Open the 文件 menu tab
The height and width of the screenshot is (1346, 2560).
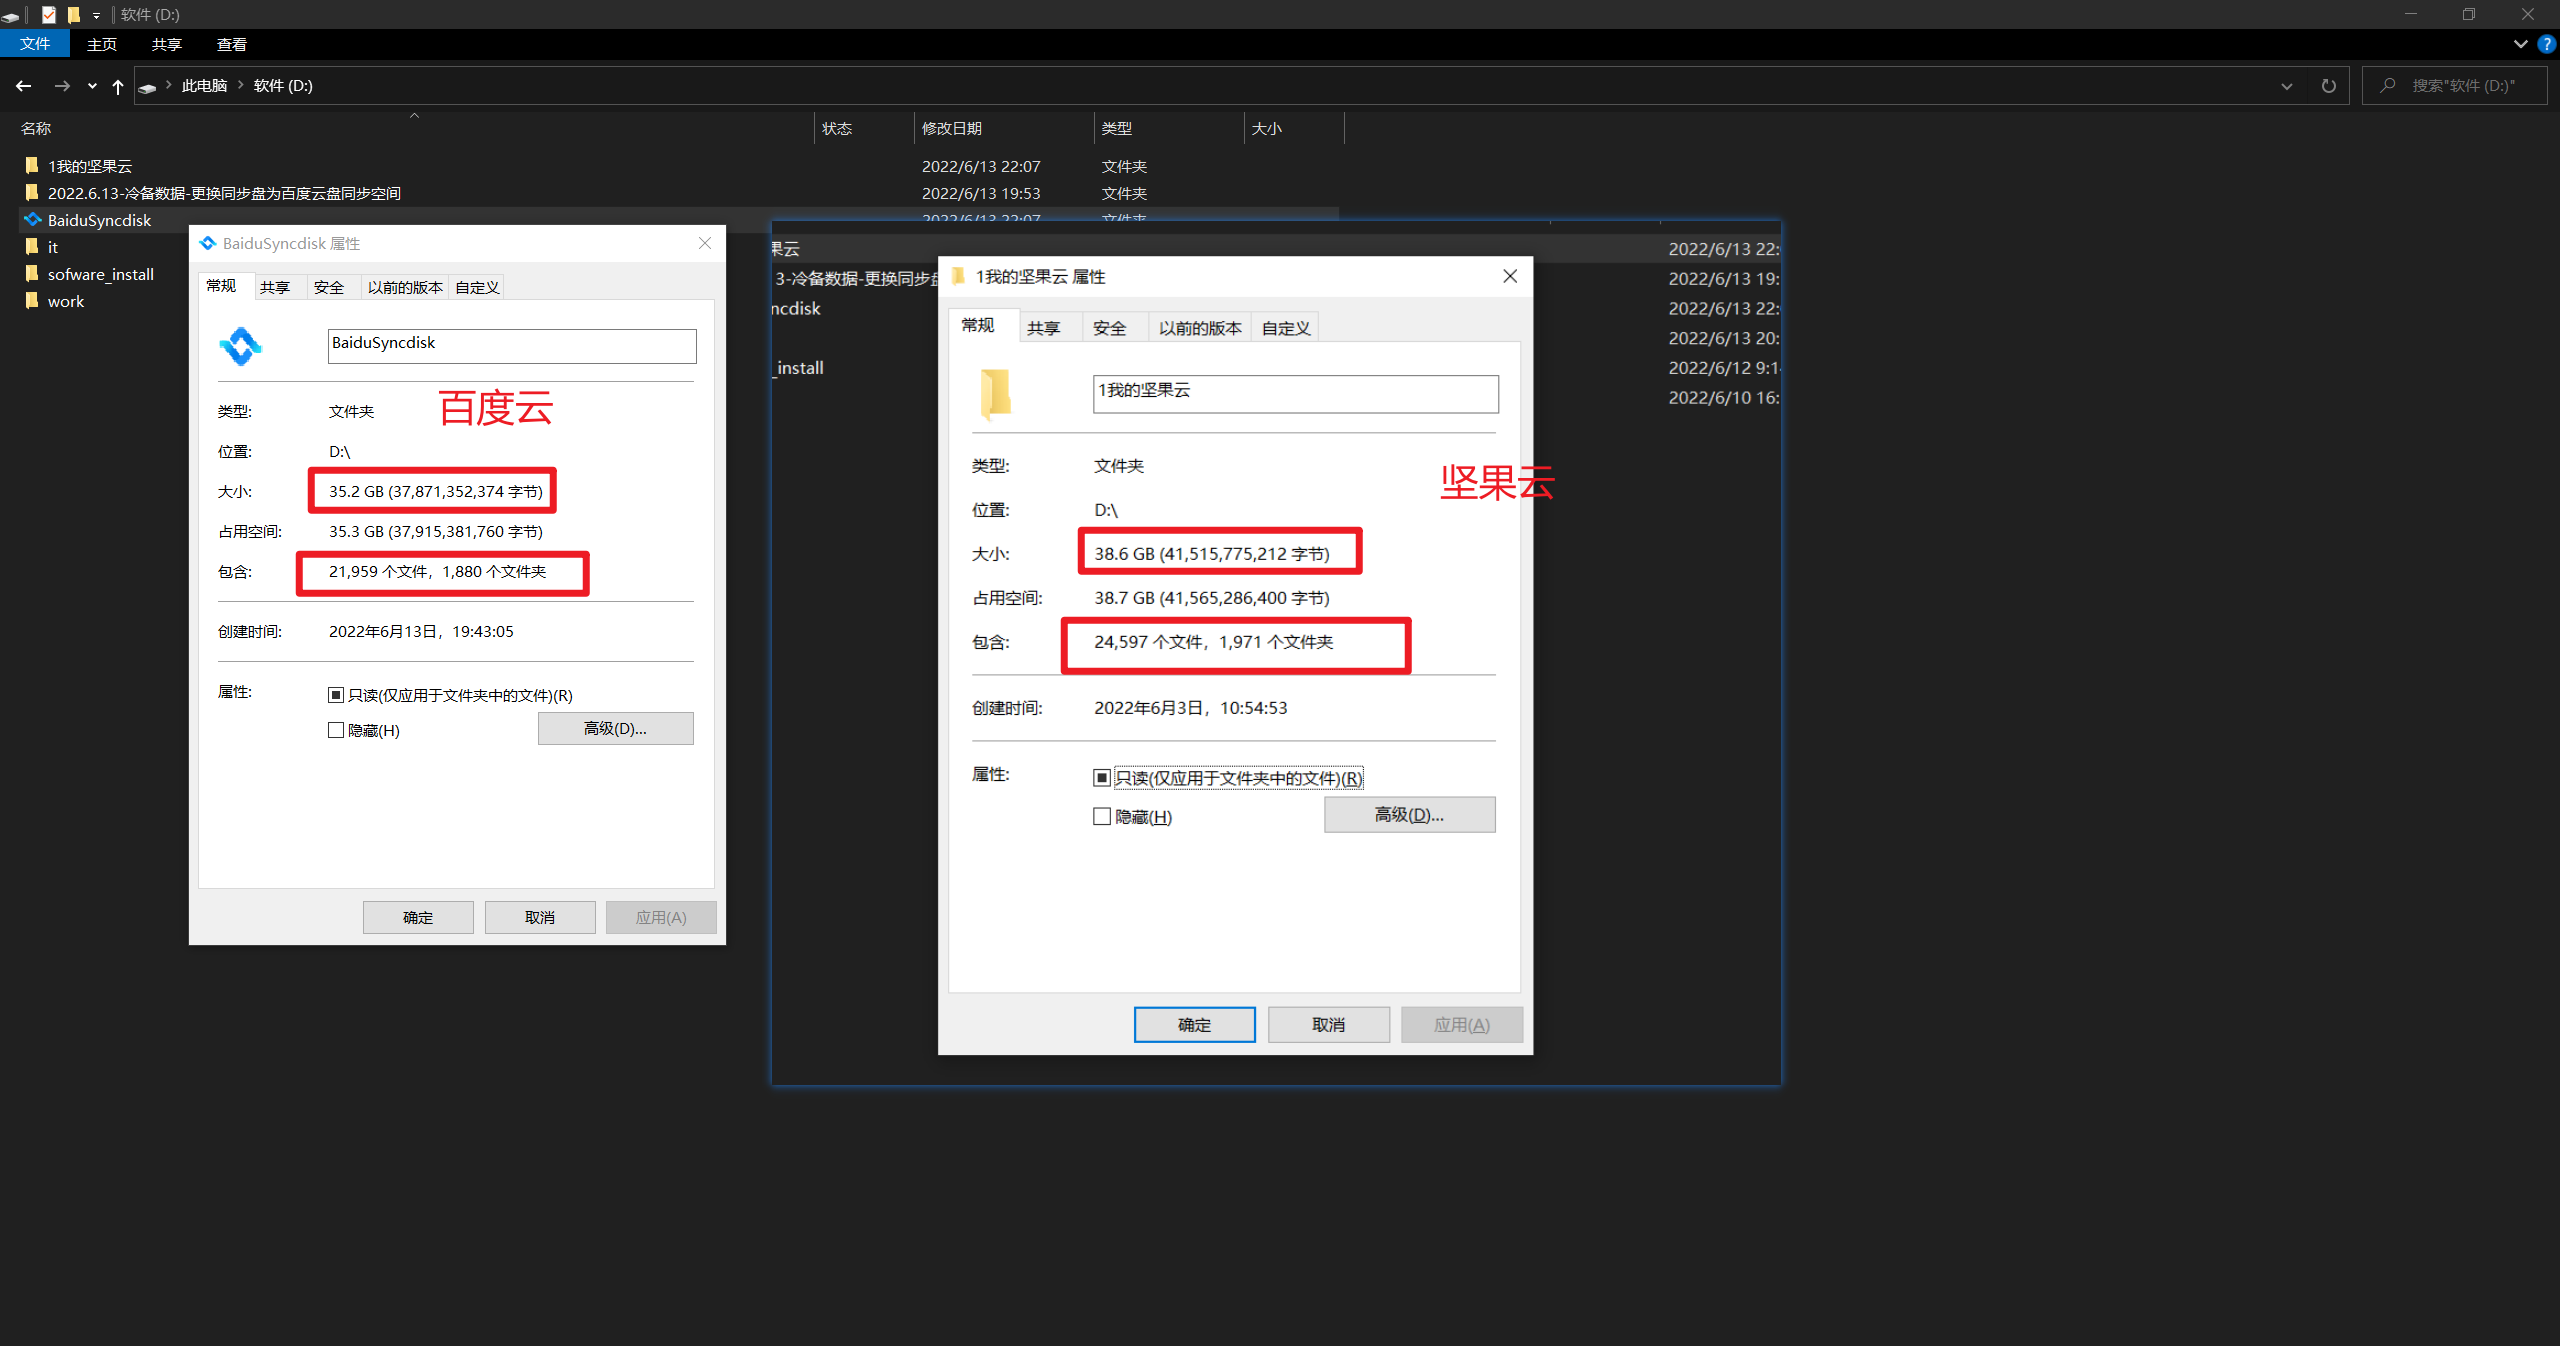coord(35,44)
